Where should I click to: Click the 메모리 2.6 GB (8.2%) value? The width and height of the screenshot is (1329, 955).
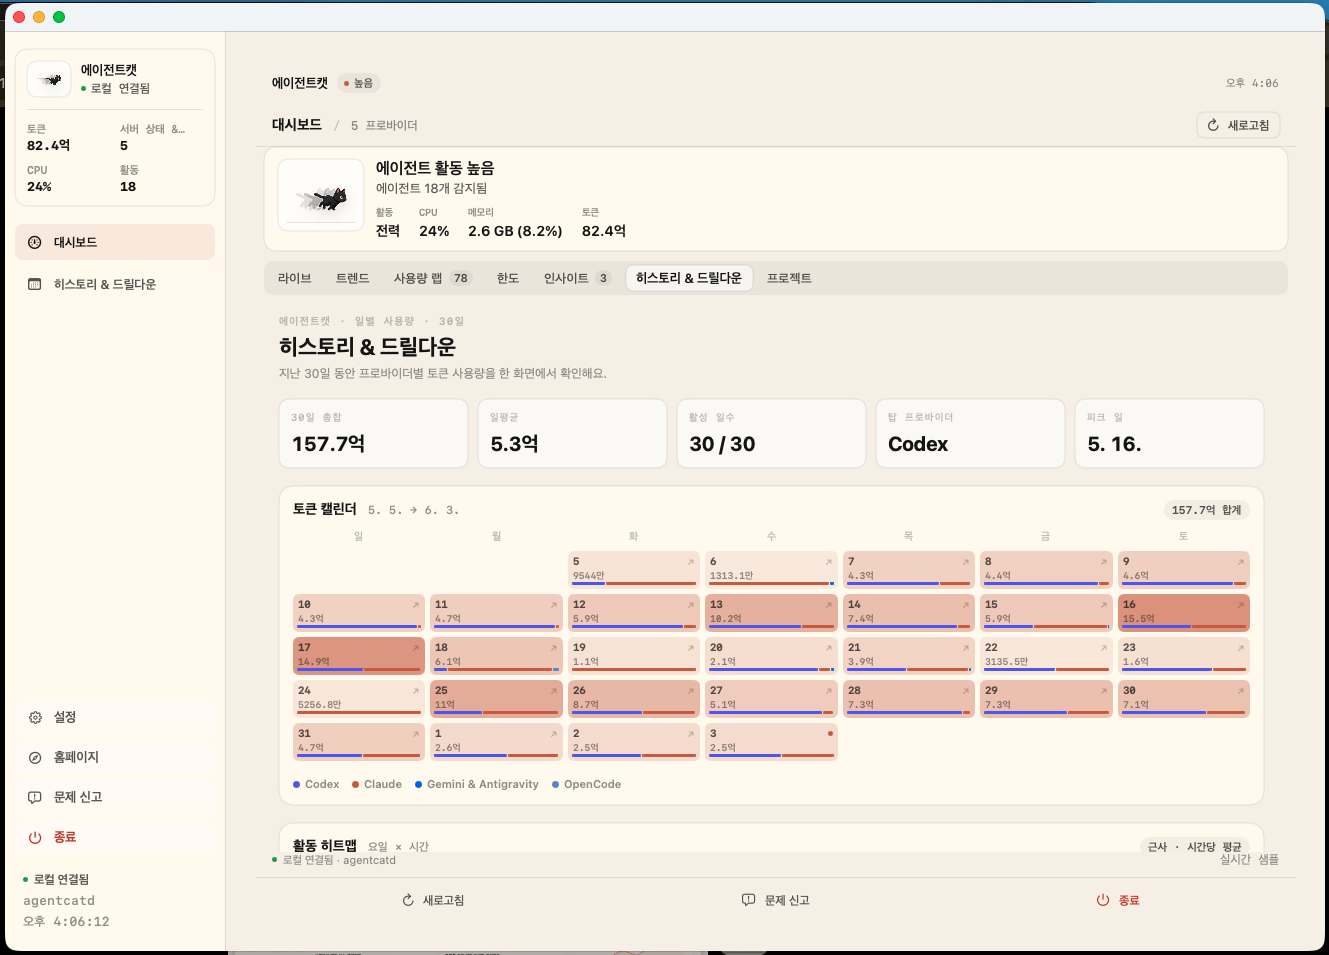tap(515, 231)
